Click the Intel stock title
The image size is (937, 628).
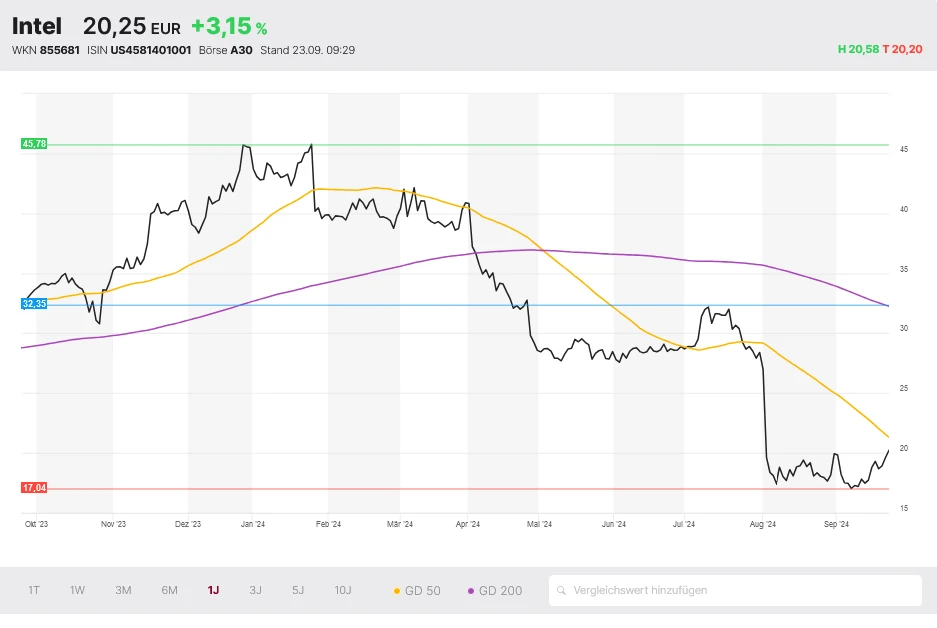click(37, 27)
